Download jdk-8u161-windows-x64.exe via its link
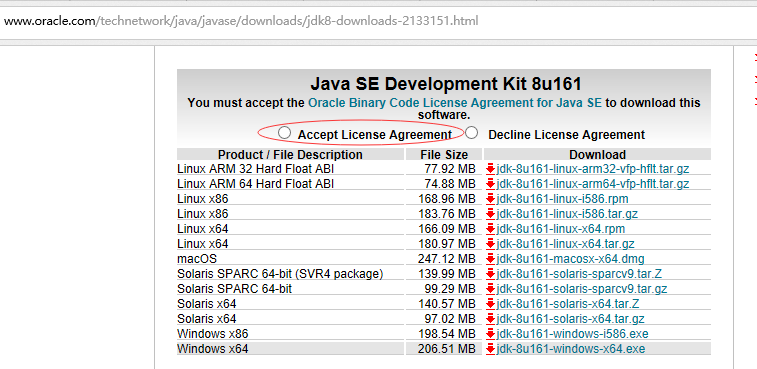The image size is (757, 369). tap(571, 349)
